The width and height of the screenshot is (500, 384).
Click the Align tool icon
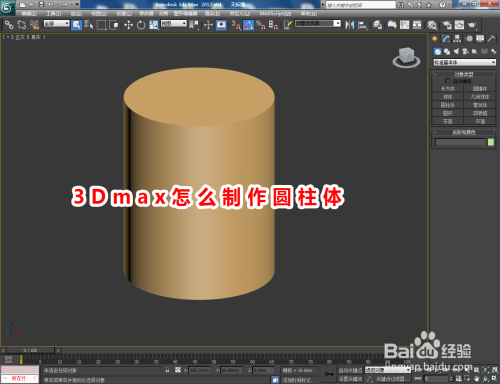(362, 25)
